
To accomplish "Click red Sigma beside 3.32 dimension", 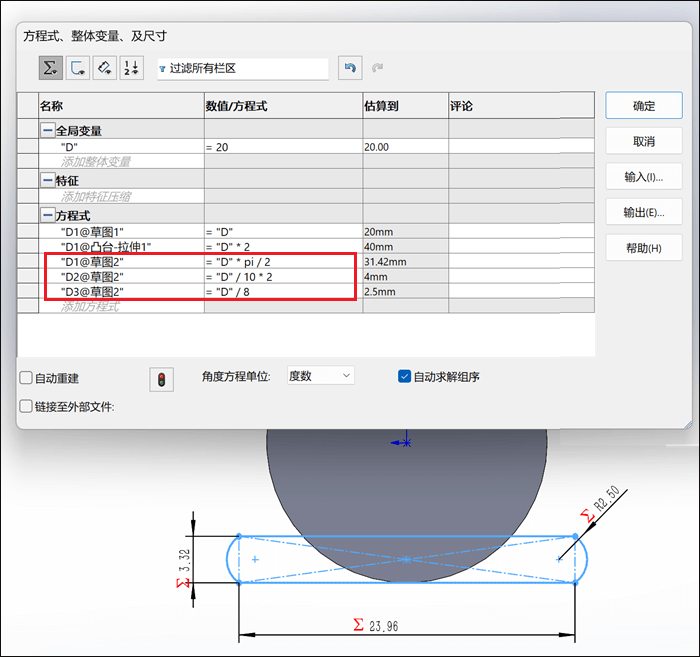I will click(183, 582).
